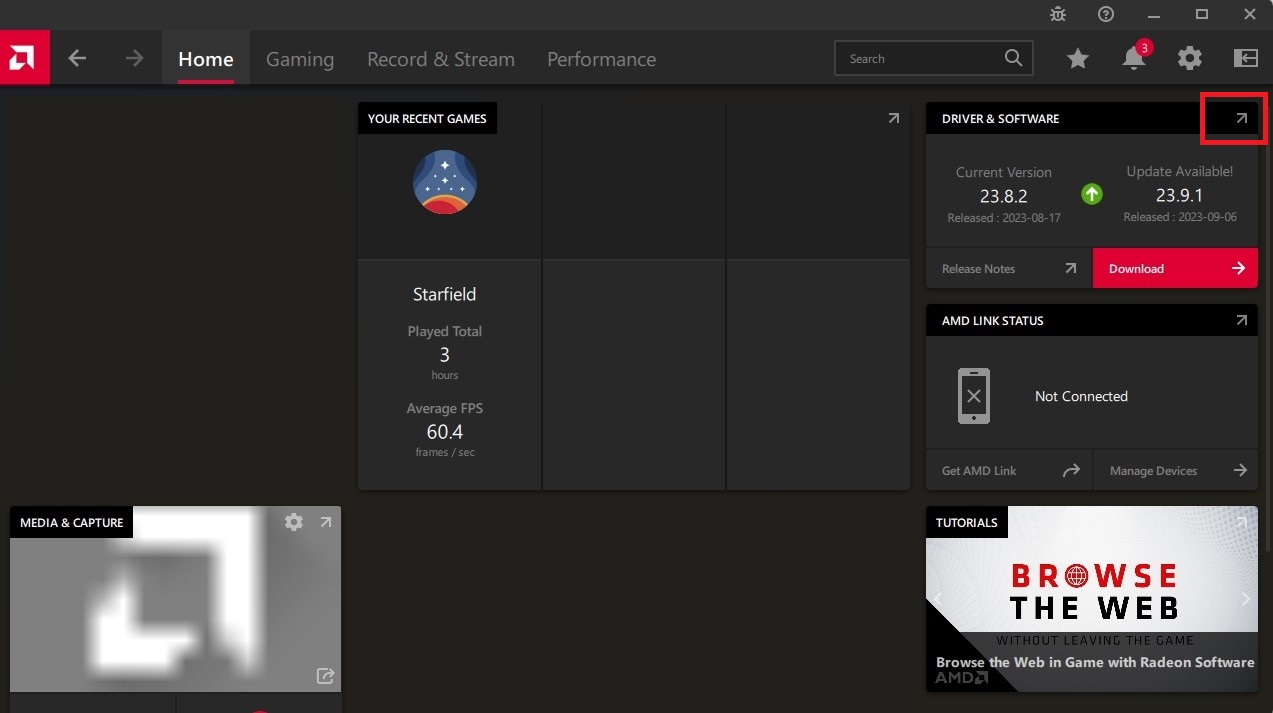Go back with the left arrow
Screen dimensions: 1273x713
[x=77, y=58]
